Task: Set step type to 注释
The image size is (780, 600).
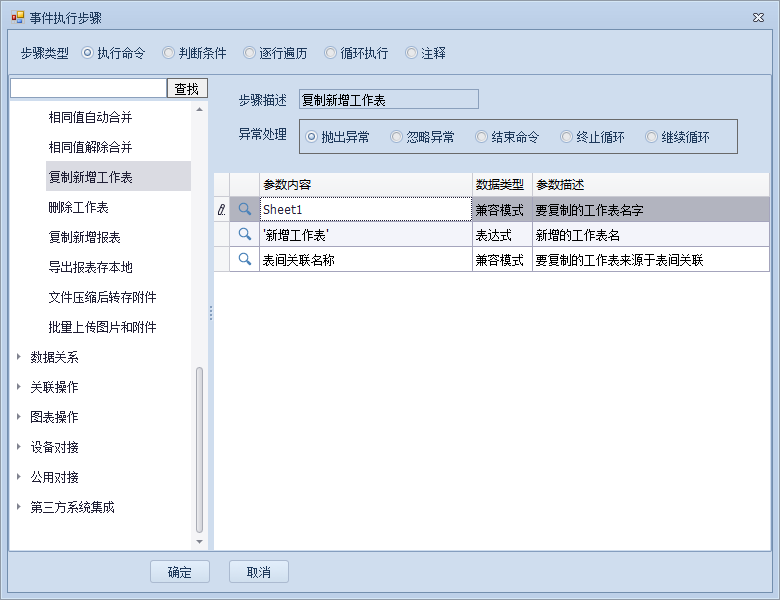Action: [412, 53]
